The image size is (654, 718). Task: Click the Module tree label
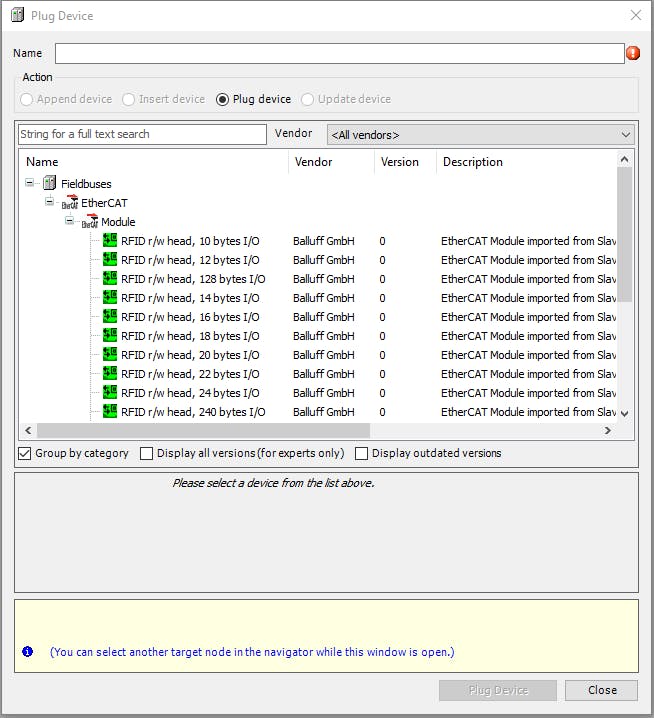tap(118, 222)
